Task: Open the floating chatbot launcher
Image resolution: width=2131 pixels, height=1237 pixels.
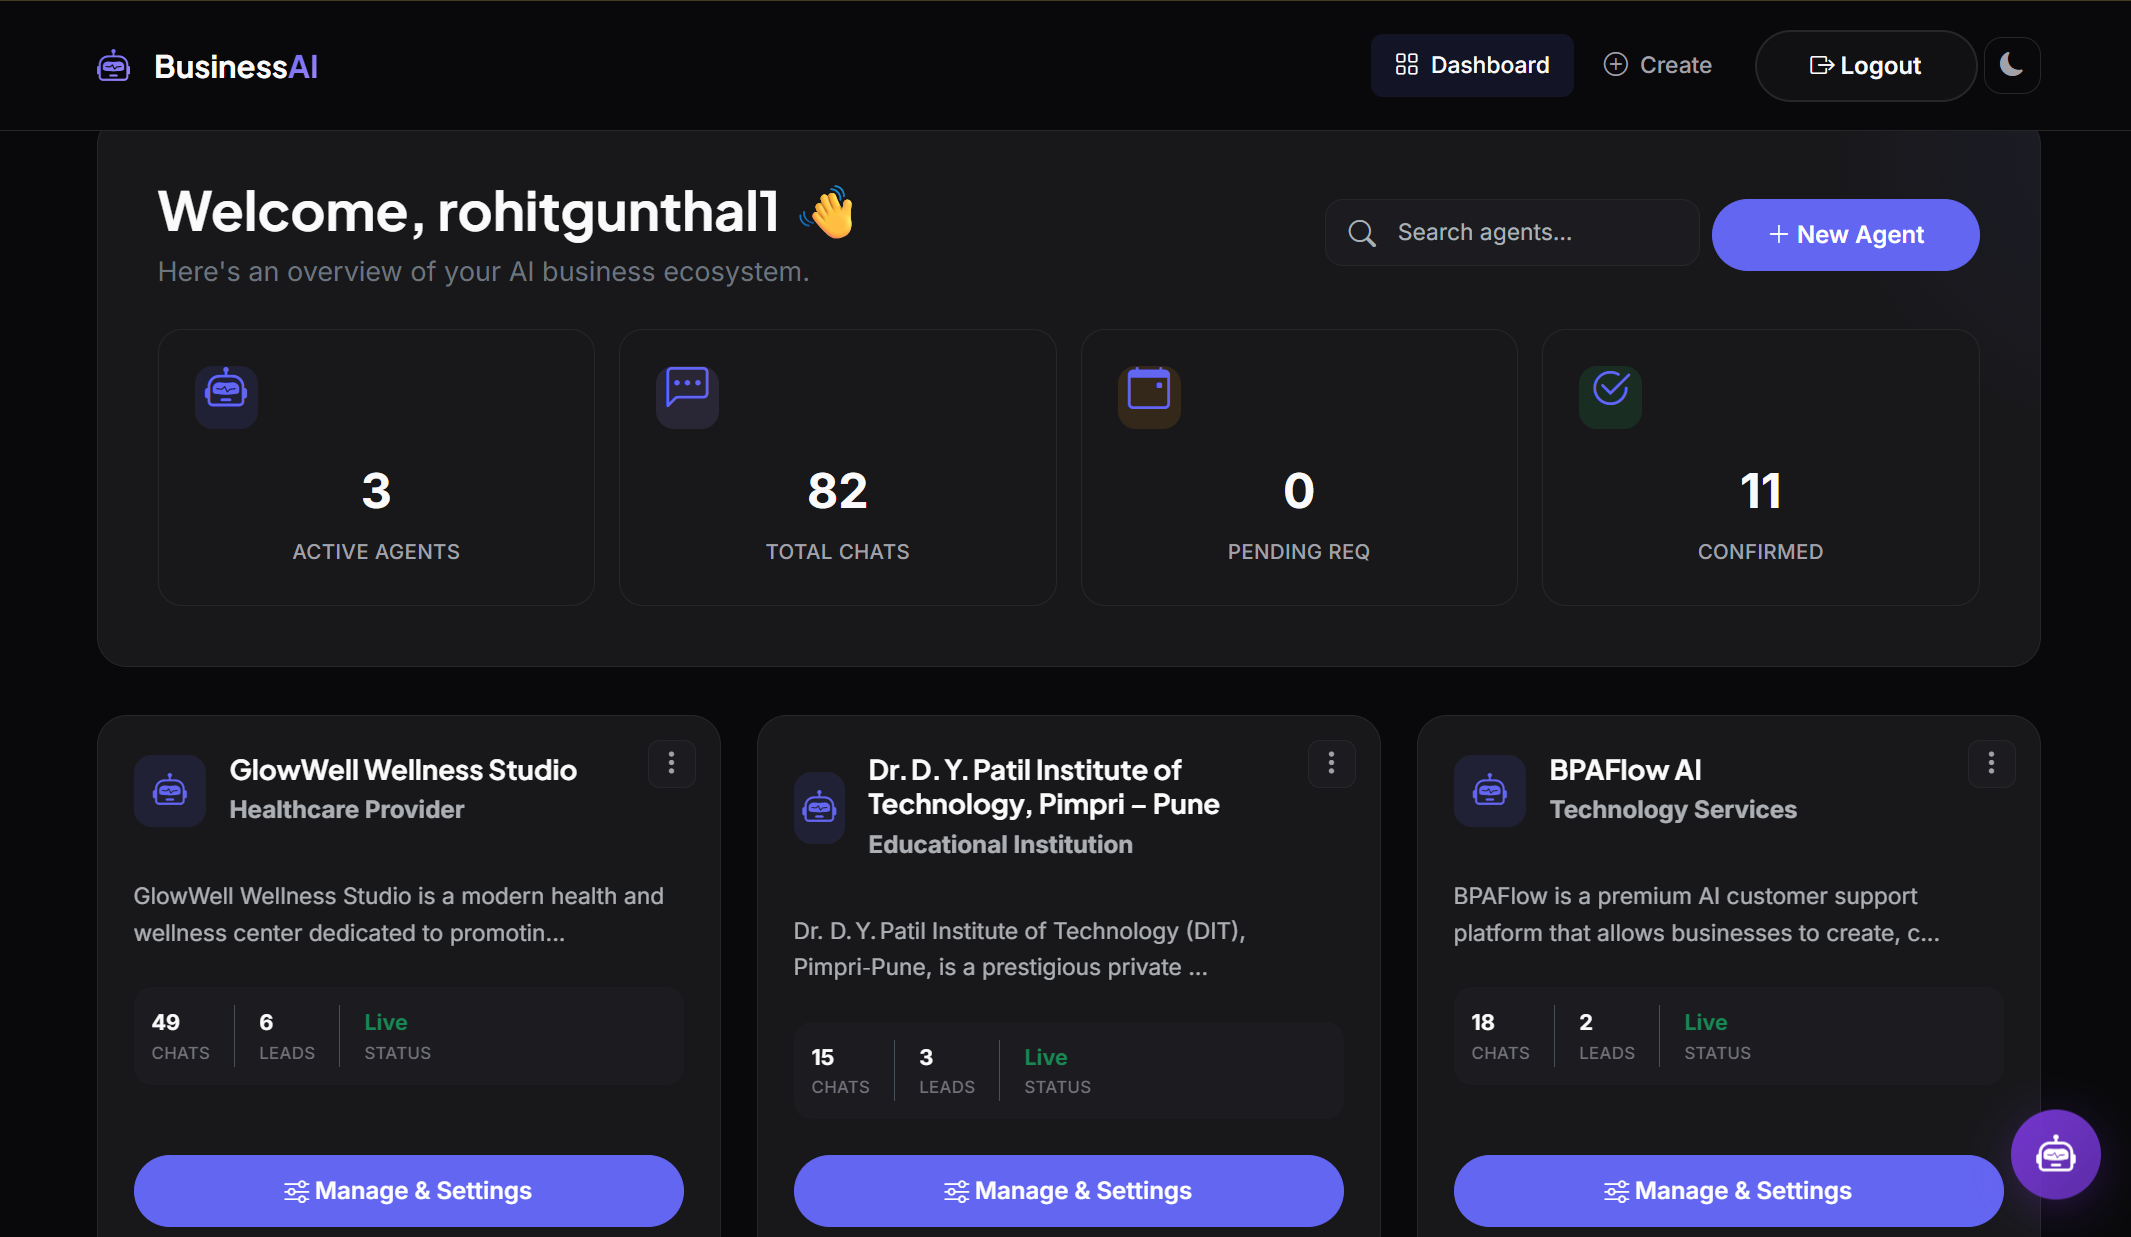Action: click(2056, 1154)
